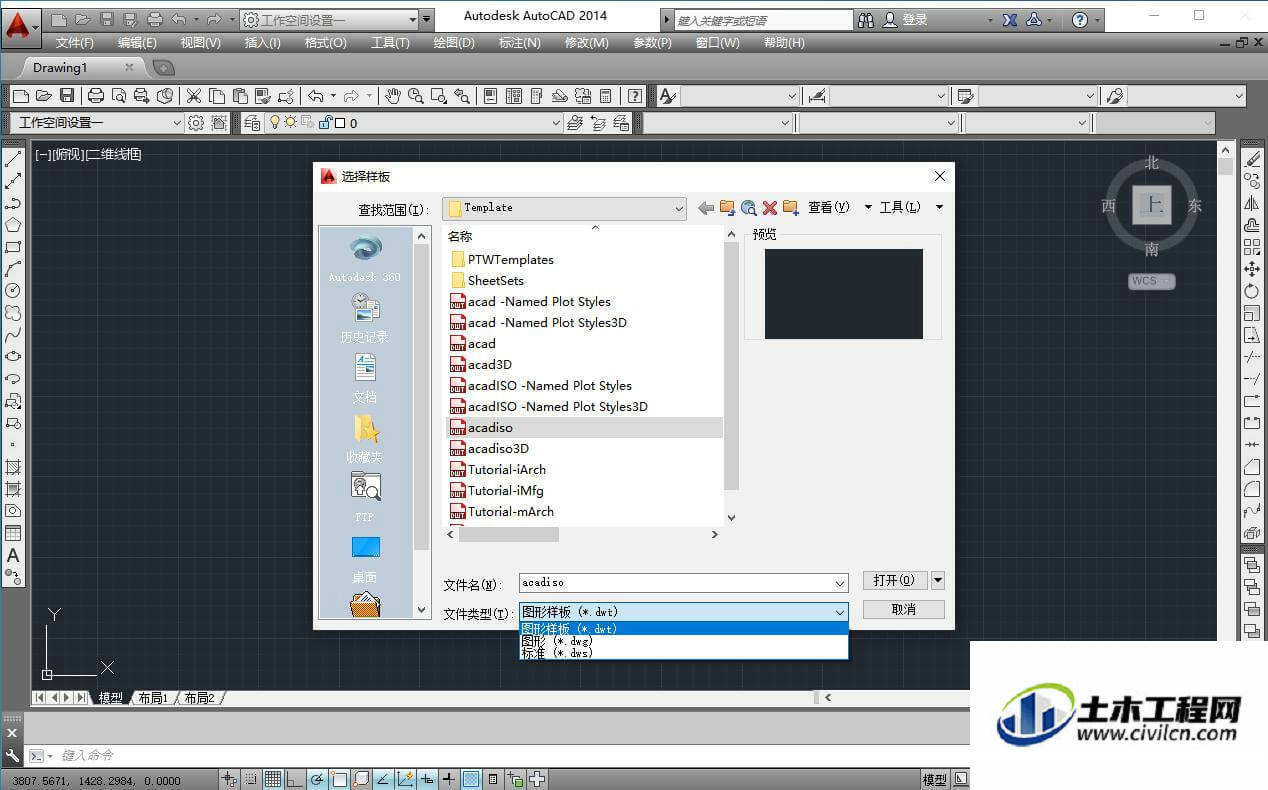Open the 收藏夹 favorites location
1268x790 pixels.
pos(365,438)
